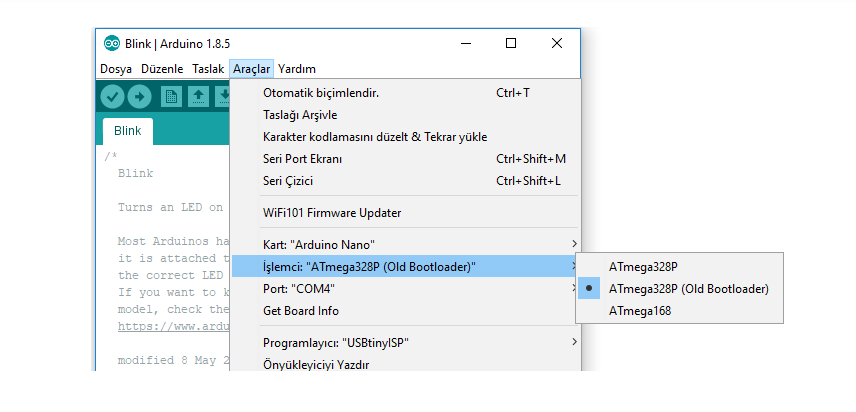Open Seri Port Ekranı
Image resolution: width=856 pixels, height=412 pixels.
405,159
